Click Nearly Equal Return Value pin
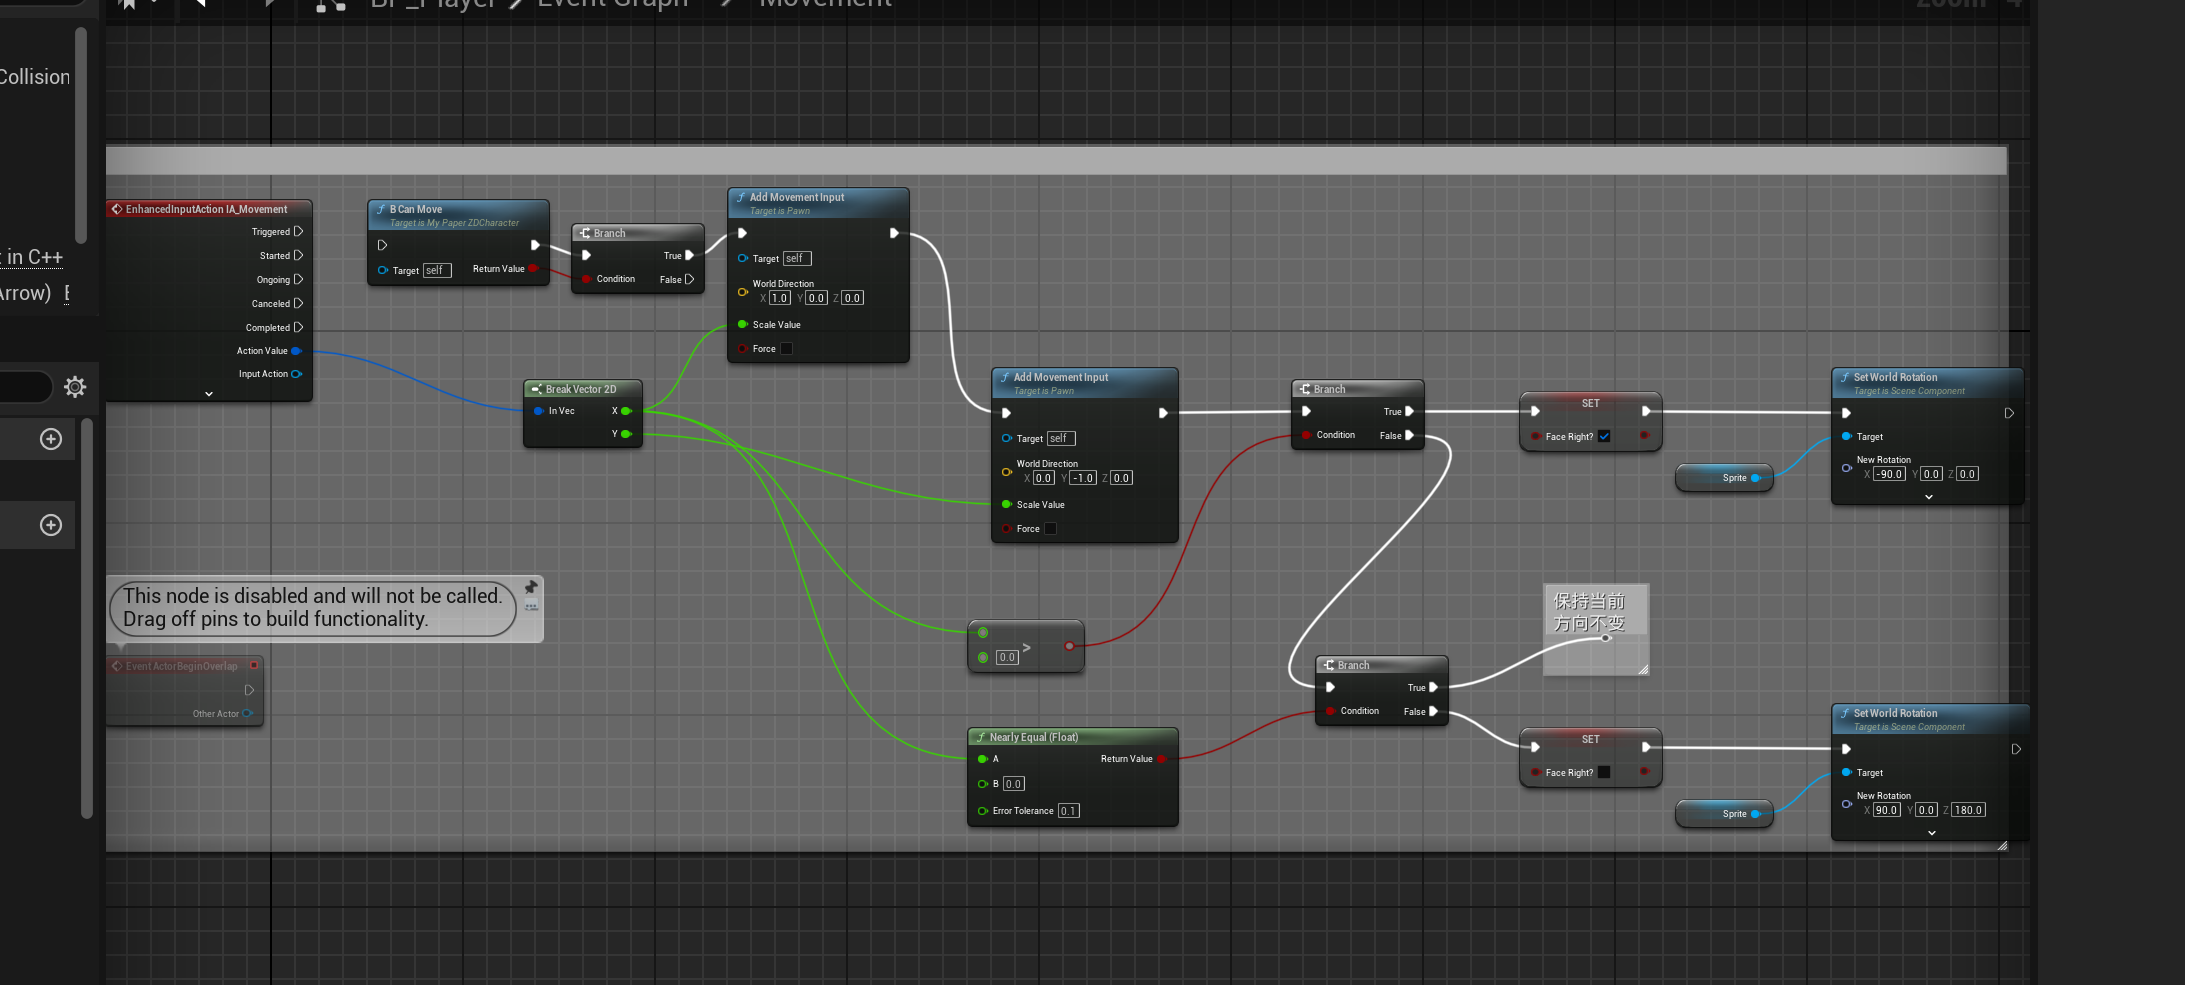Viewport: 2185px width, 985px height. (1162, 759)
